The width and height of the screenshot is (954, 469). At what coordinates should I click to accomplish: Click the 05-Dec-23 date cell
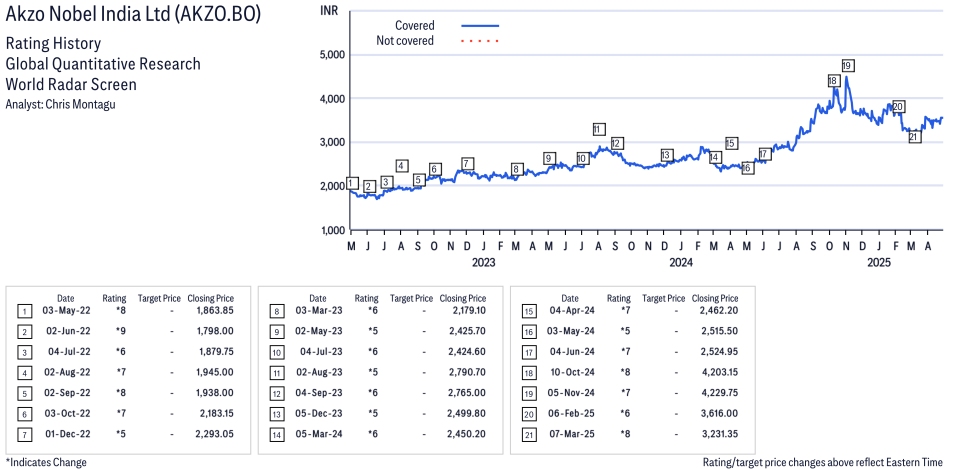tap(318, 414)
